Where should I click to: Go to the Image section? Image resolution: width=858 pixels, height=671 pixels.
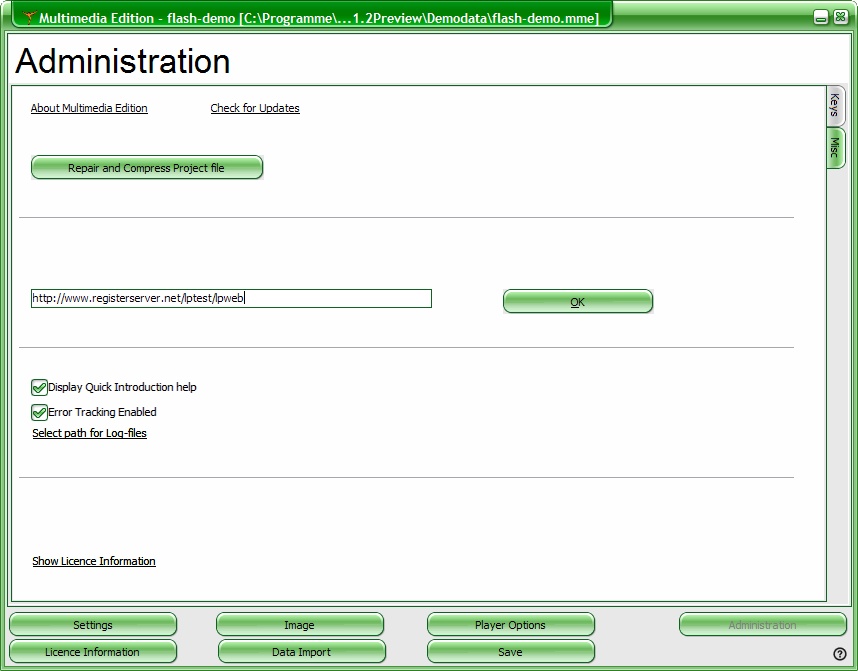click(299, 625)
